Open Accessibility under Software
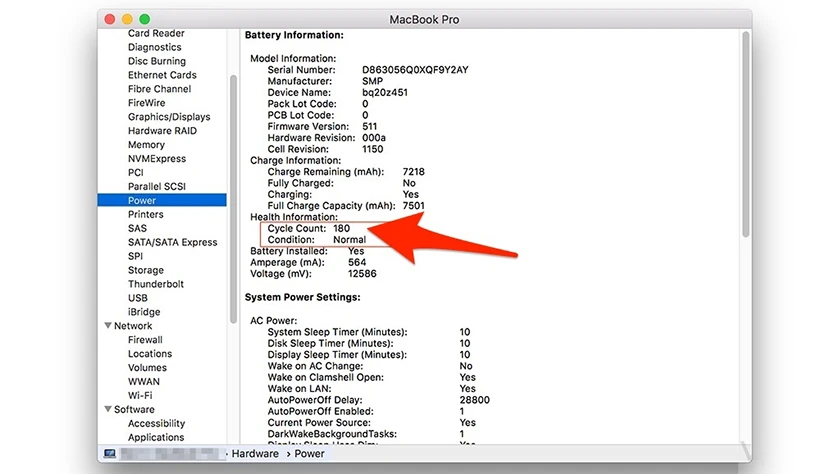The width and height of the screenshot is (840, 474). (x=156, y=423)
